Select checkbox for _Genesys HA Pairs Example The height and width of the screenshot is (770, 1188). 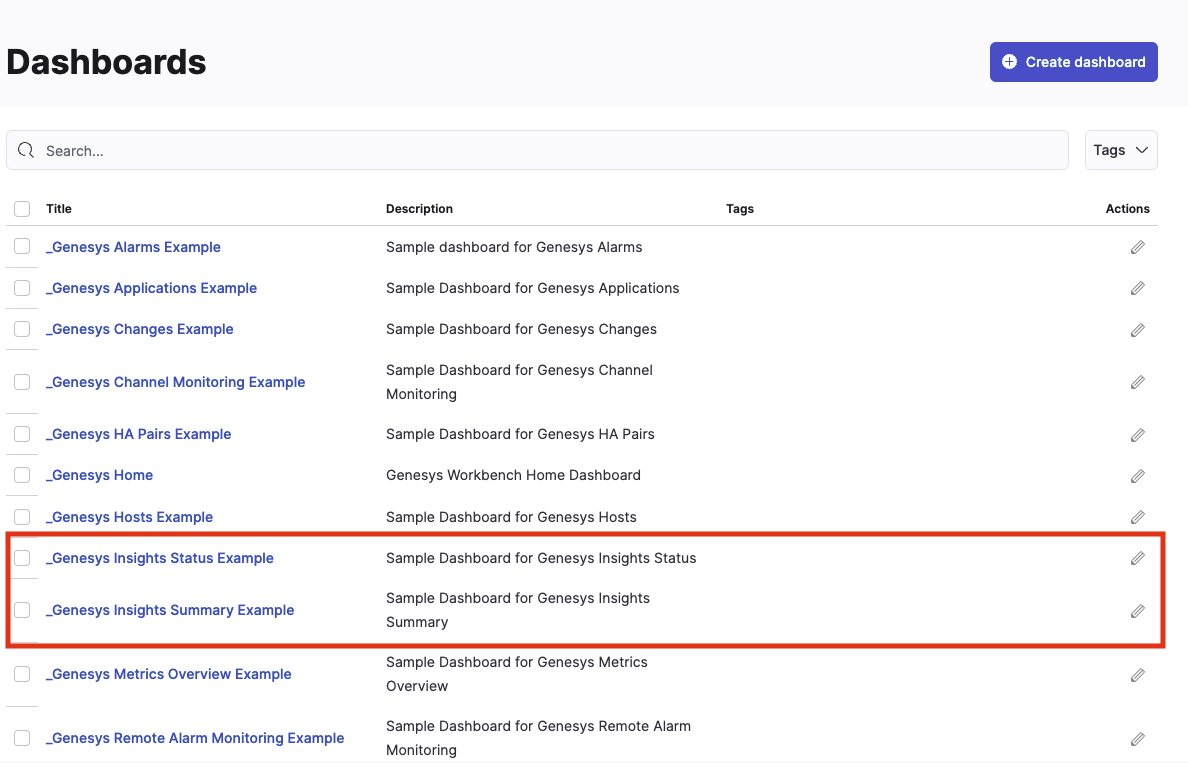tap(22, 434)
